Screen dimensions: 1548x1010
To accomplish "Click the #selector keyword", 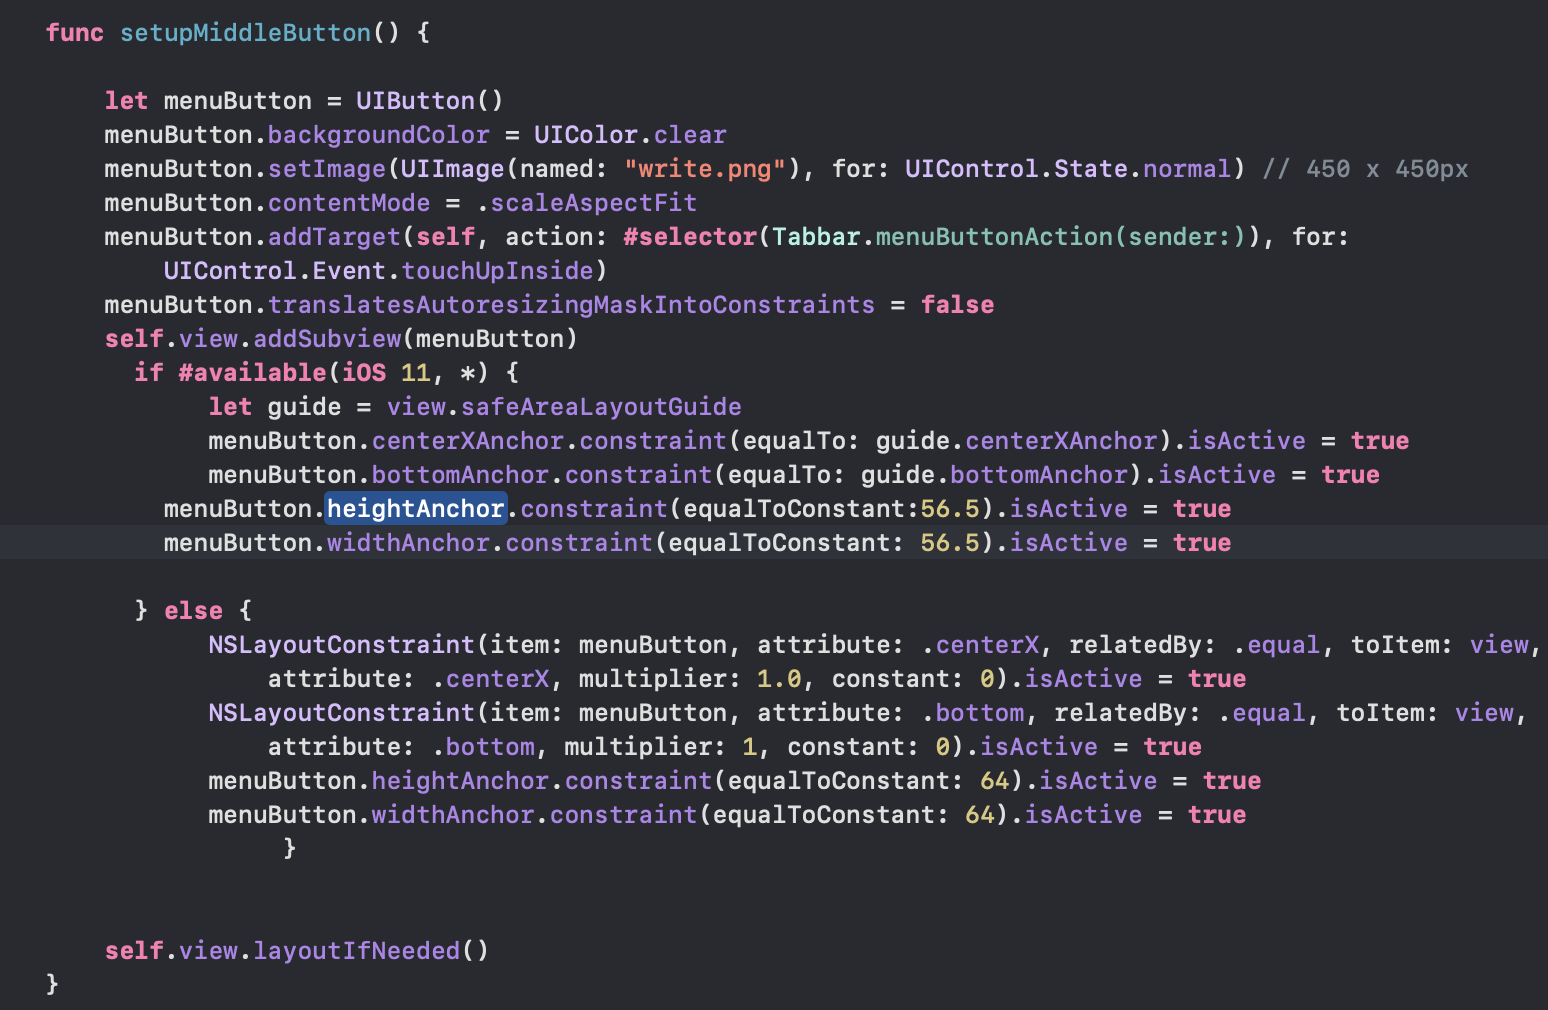I will [x=690, y=237].
